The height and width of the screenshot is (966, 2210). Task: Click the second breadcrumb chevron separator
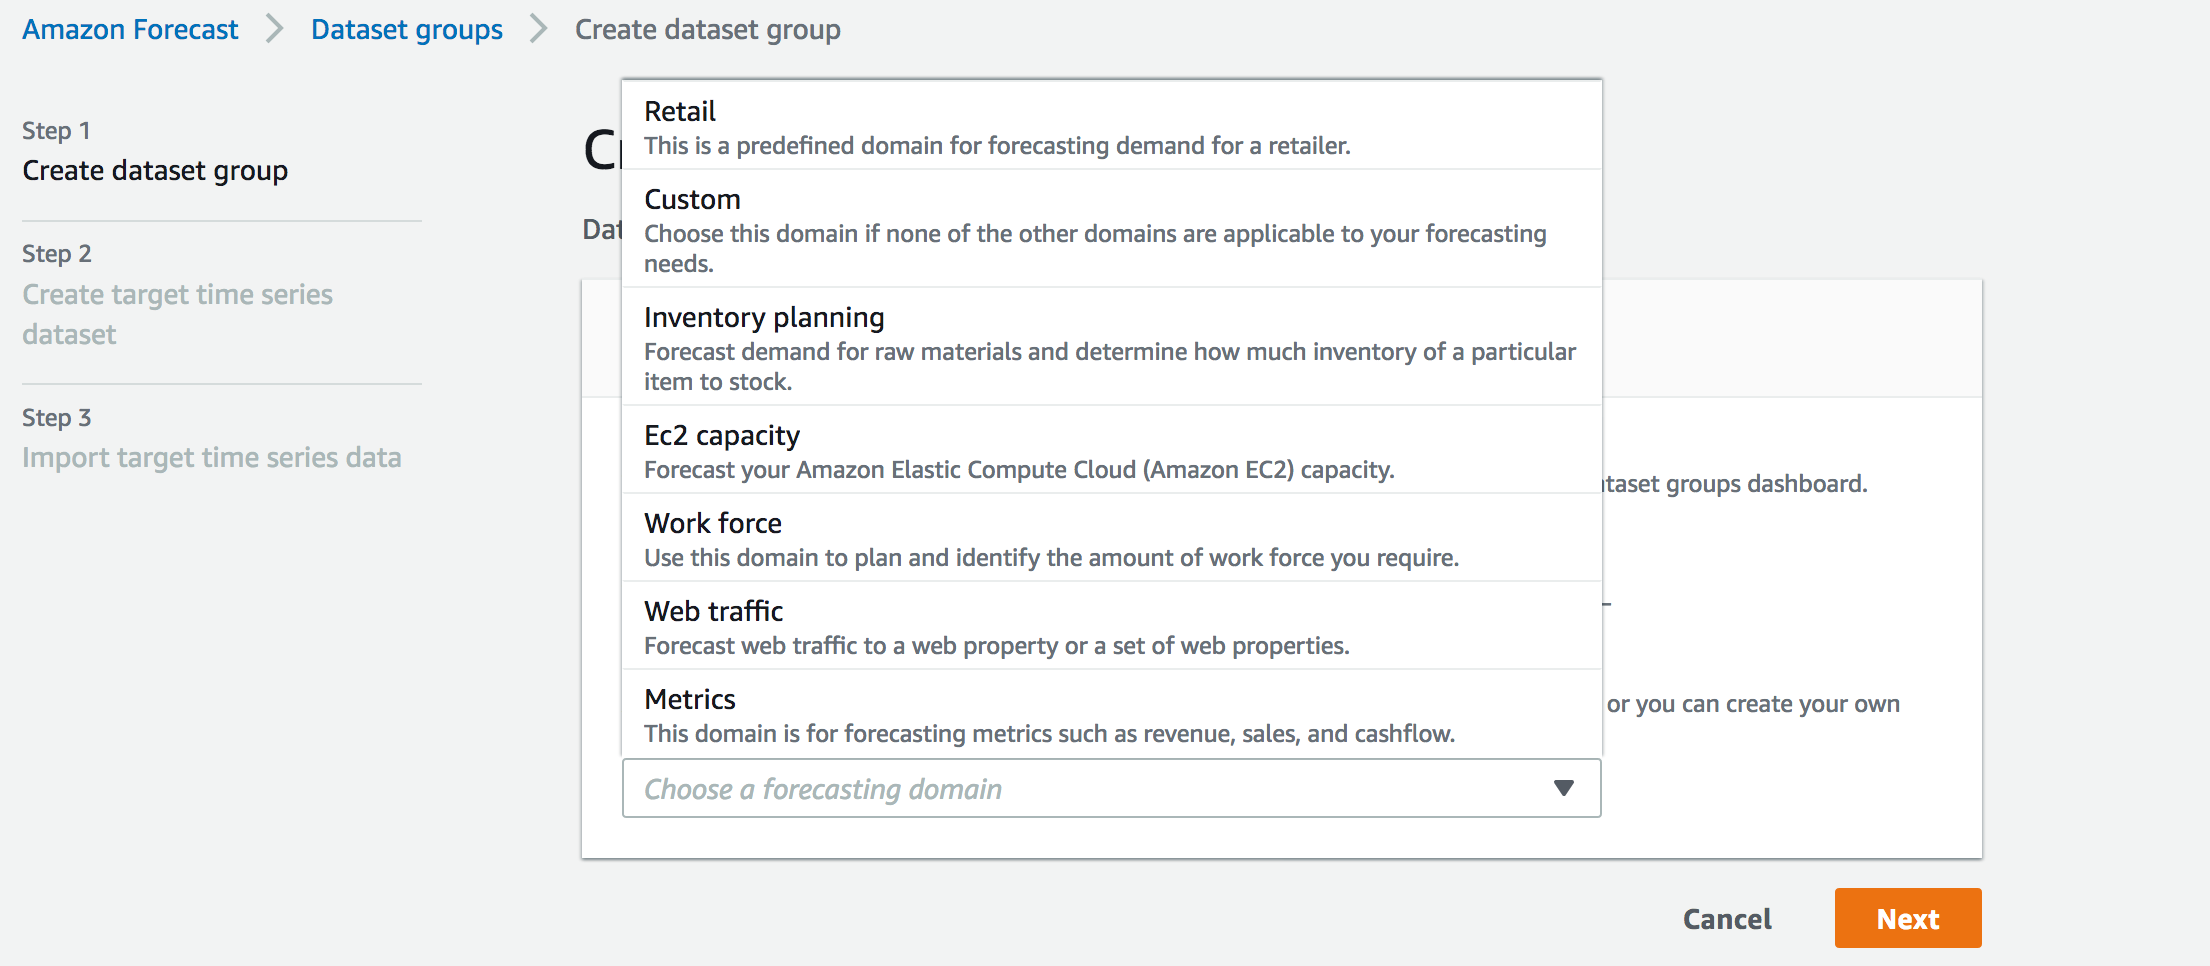[x=539, y=30]
